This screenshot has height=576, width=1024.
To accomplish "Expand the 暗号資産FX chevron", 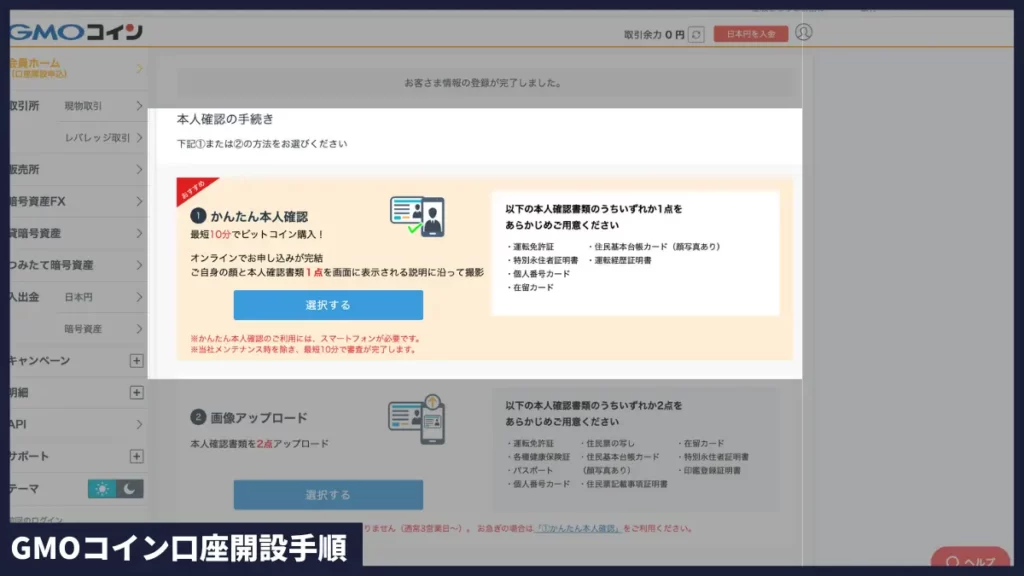I will (139, 201).
